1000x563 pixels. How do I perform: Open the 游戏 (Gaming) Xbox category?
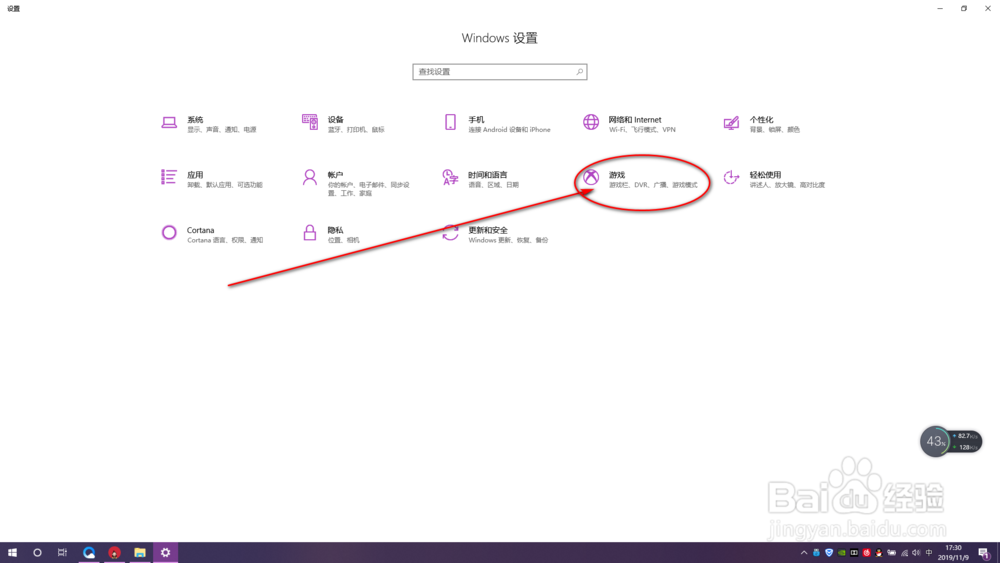point(640,179)
